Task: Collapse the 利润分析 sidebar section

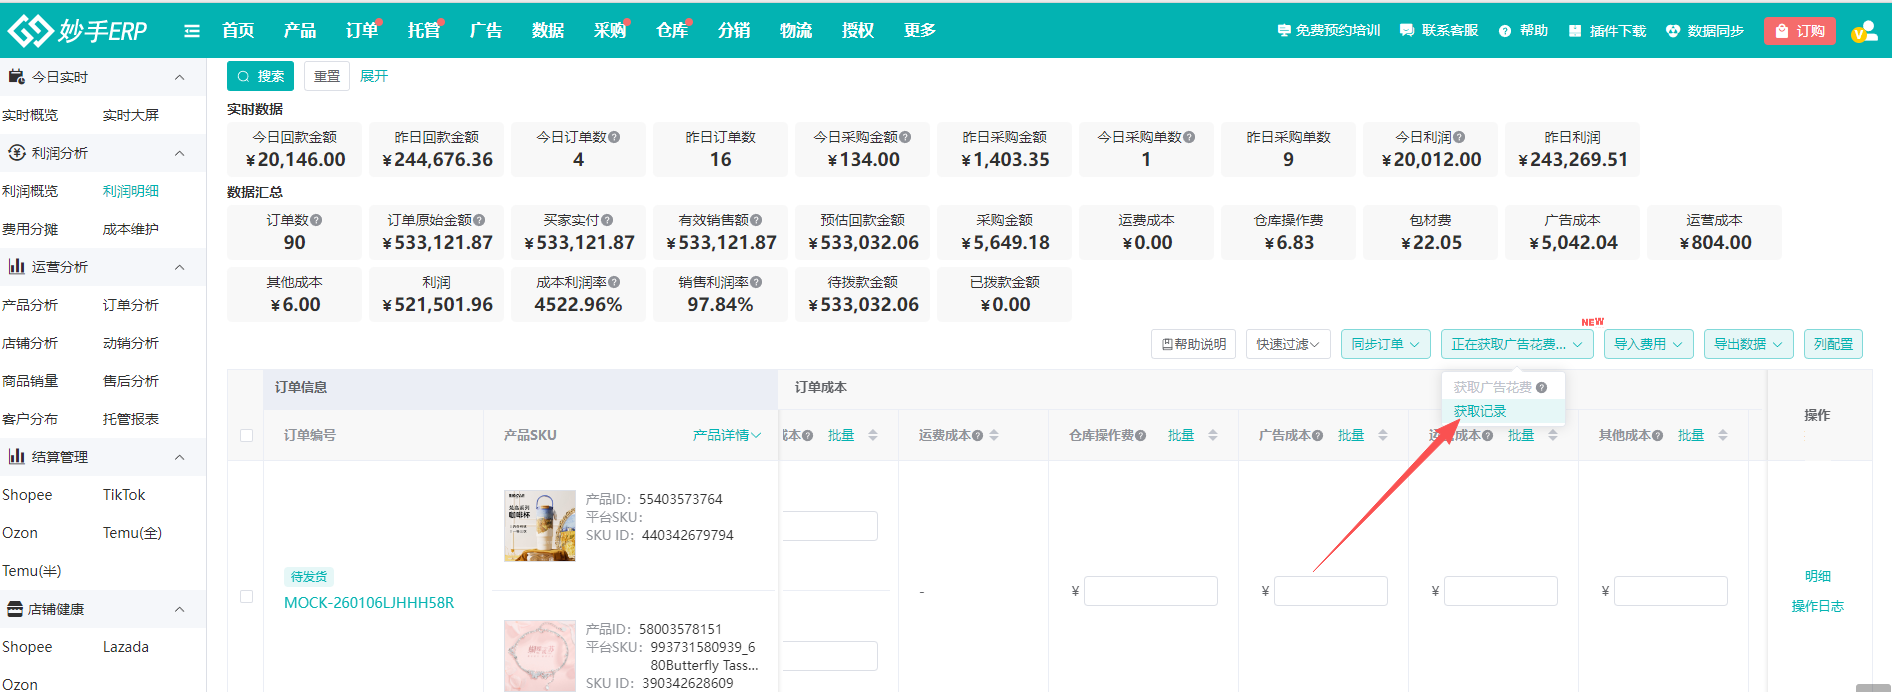Action: point(180,153)
